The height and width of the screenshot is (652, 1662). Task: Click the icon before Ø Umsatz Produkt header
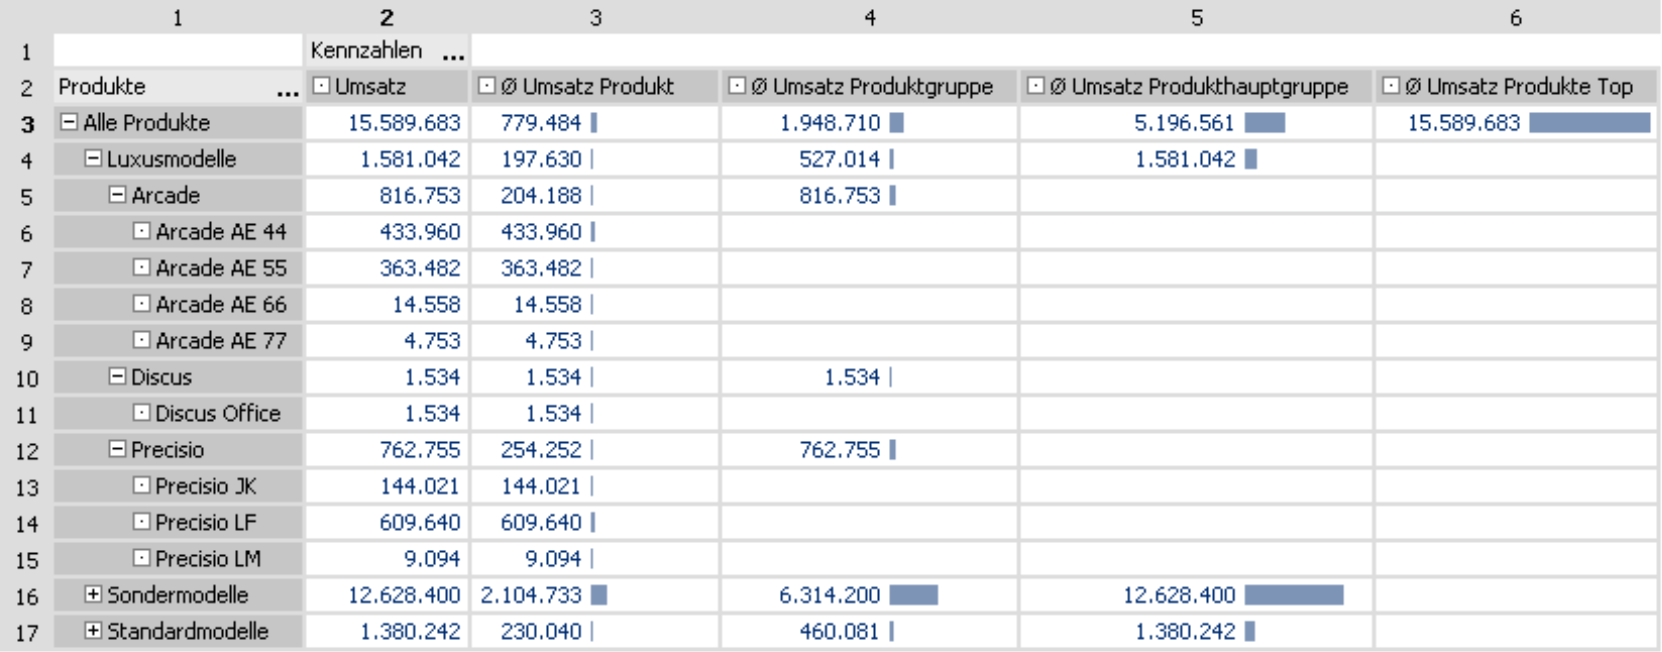(x=487, y=86)
